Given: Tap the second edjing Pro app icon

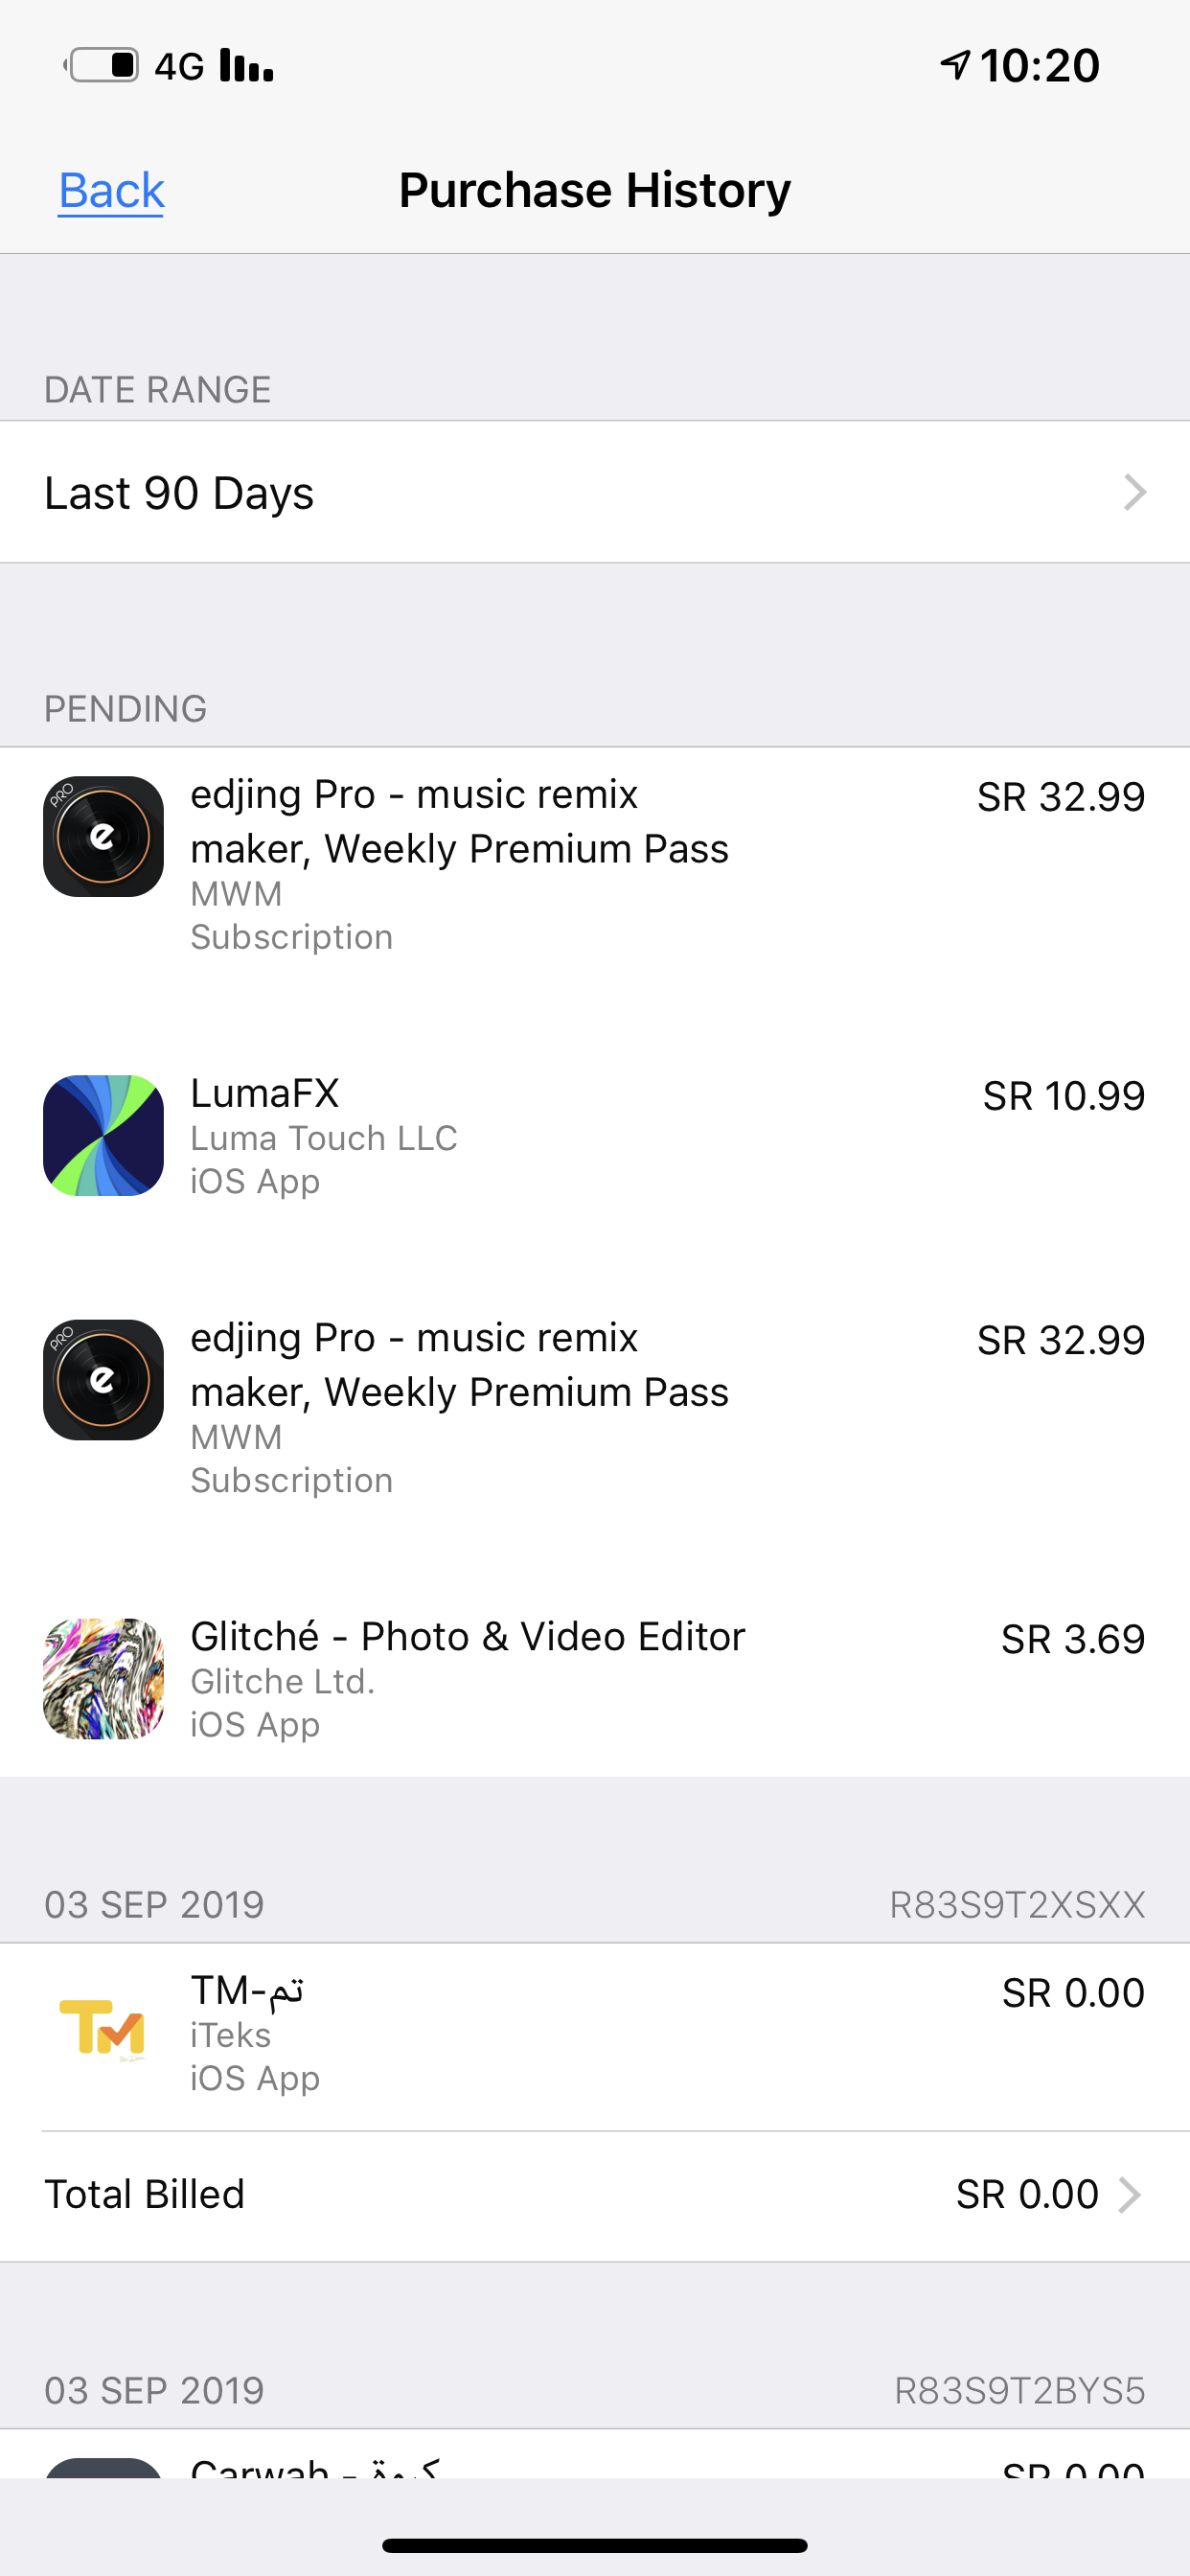Looking at the screenshot, I should pyautogui.click(x=103, y=1380).
